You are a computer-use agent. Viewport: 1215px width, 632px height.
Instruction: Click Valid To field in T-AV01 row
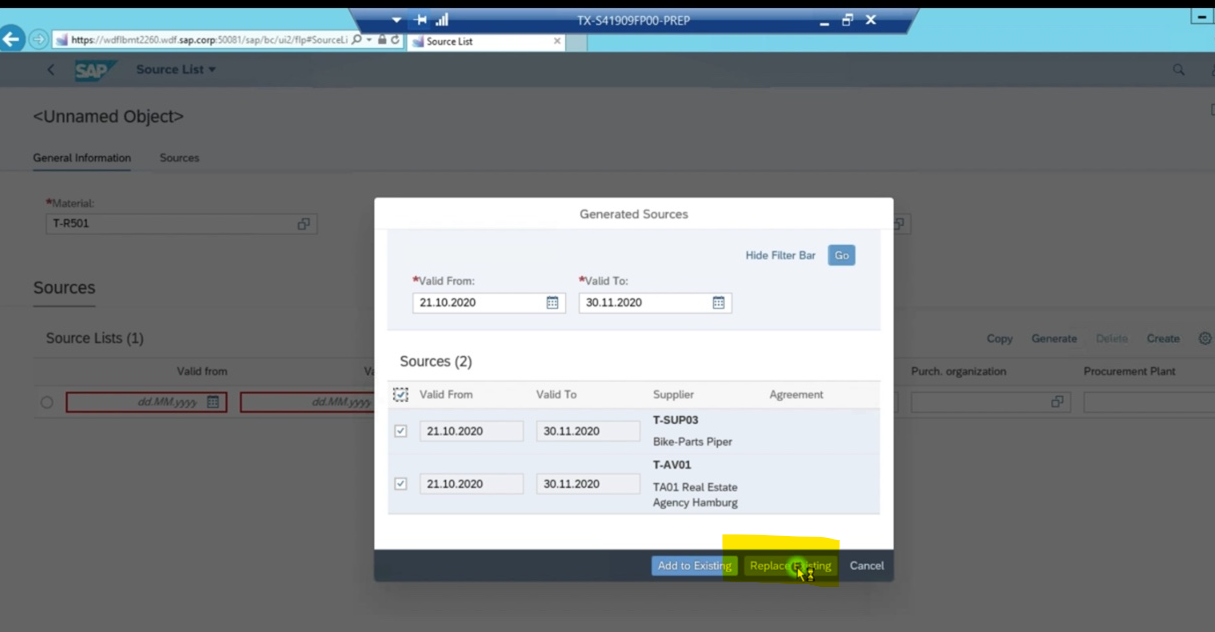point(588,484)
